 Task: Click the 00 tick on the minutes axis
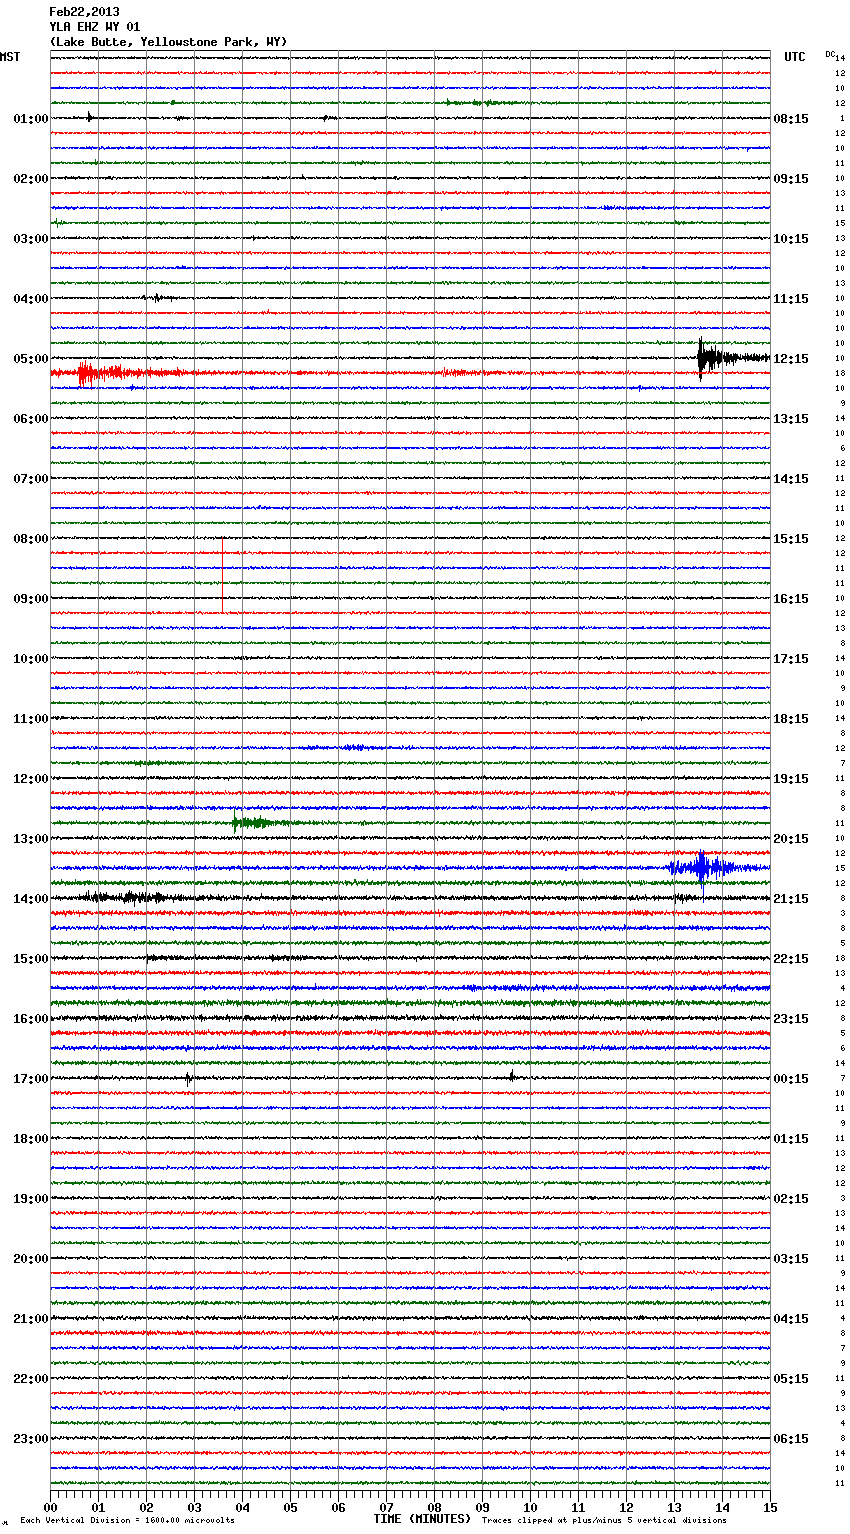[x=50, y=1506]
